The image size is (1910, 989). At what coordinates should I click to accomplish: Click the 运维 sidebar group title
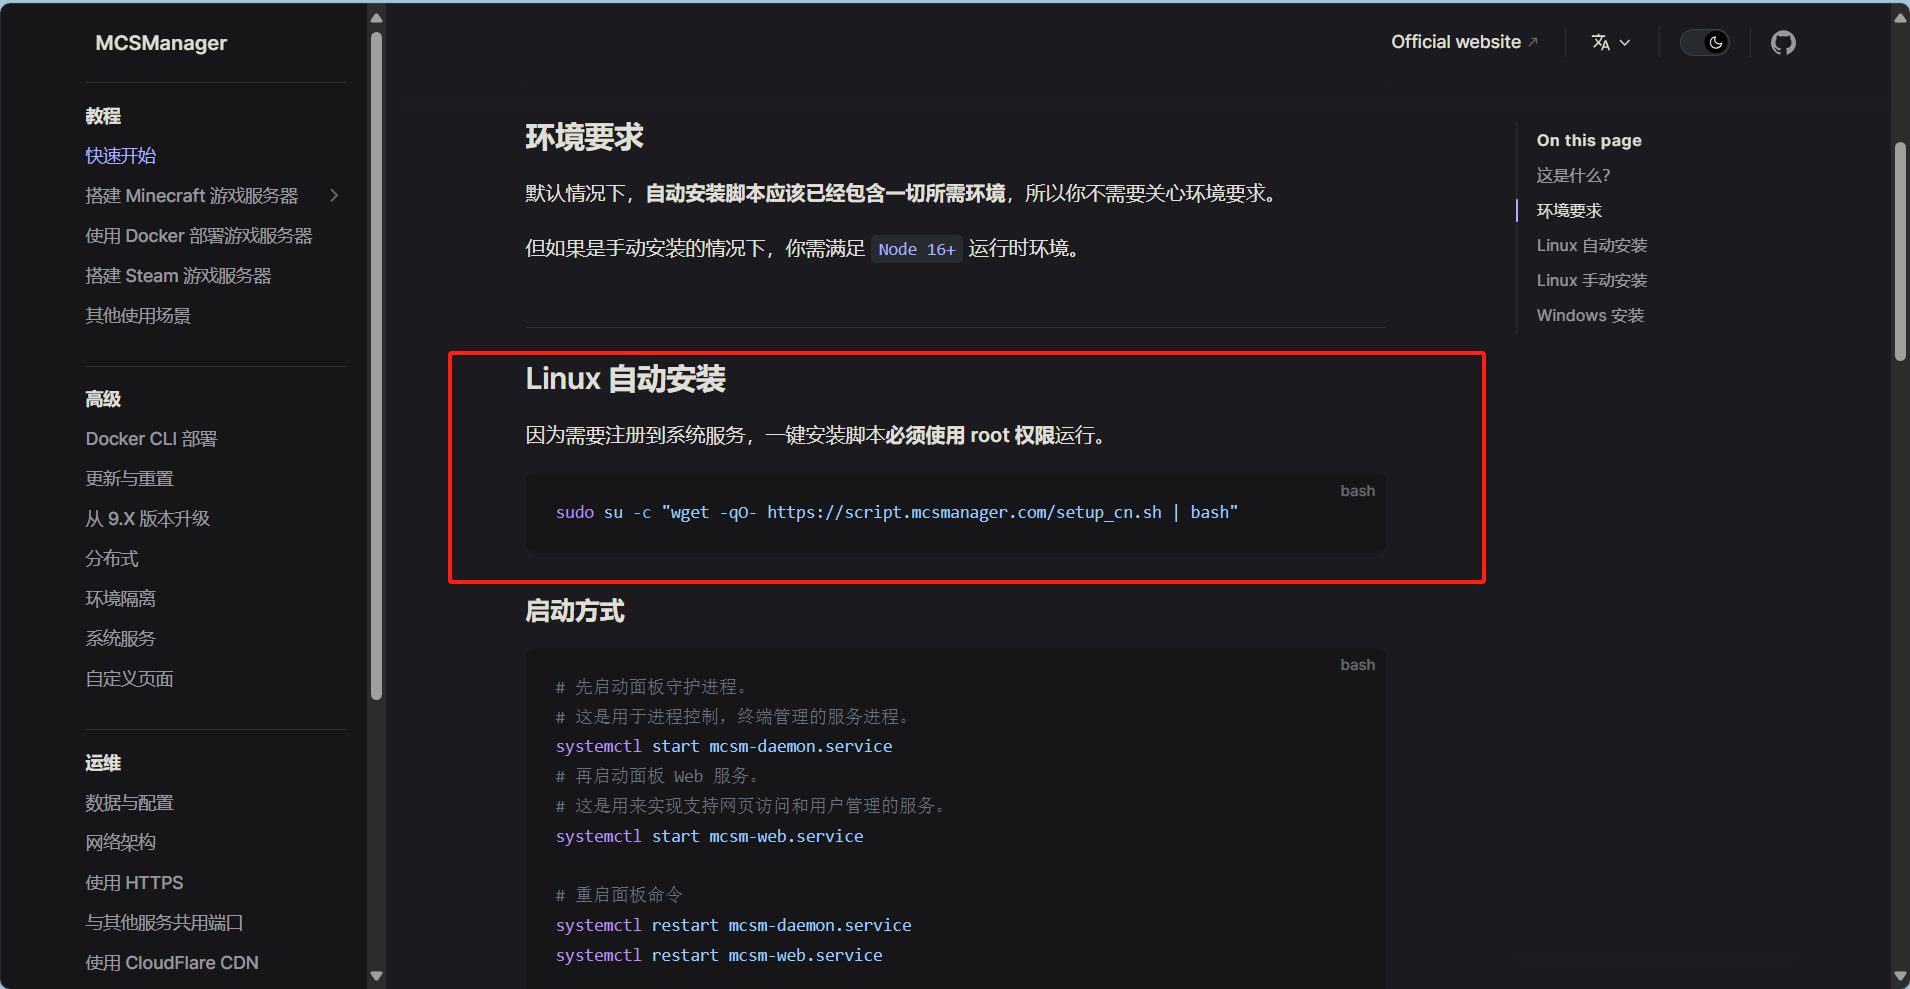[x=103, y=763]
